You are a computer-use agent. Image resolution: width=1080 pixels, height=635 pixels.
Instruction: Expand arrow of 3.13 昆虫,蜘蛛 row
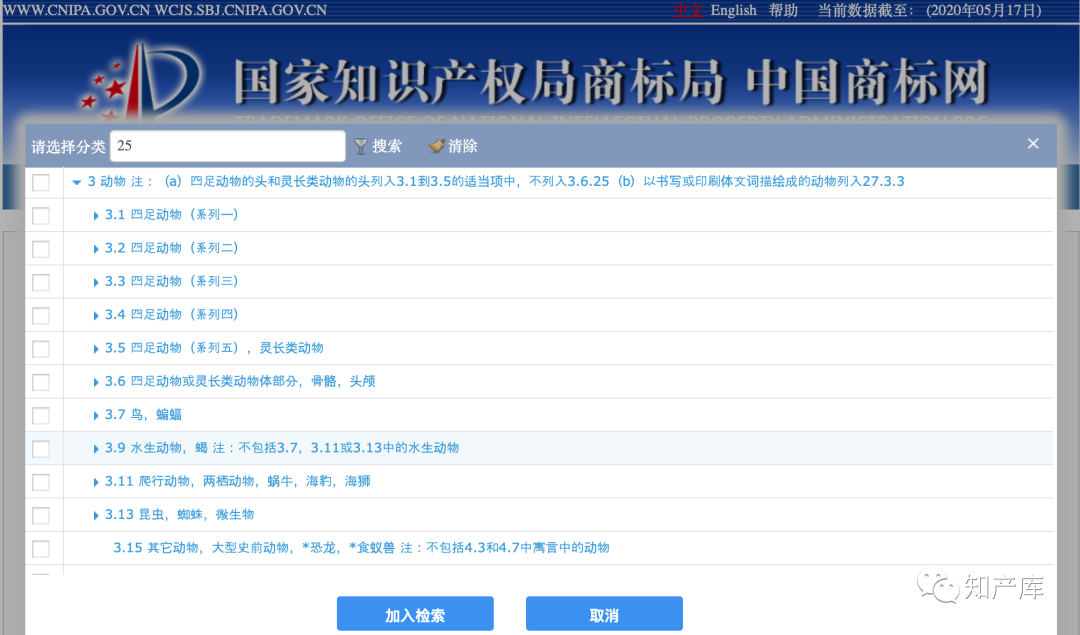96,515
